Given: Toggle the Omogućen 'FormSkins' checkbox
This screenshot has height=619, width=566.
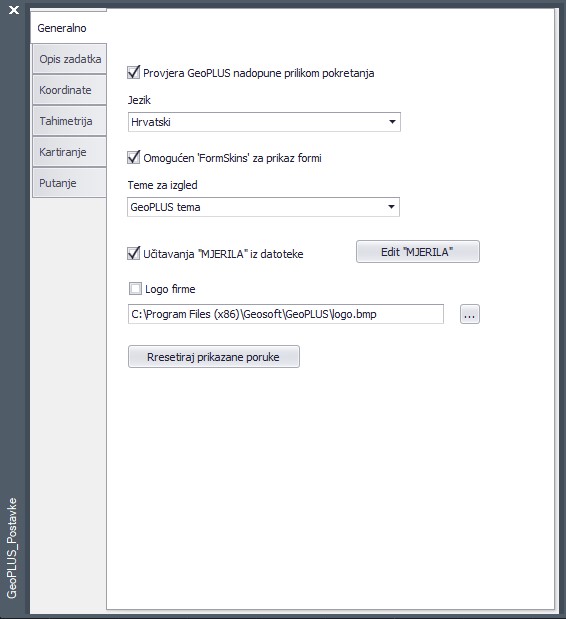Looking at the screenshot, I should 133,158.
